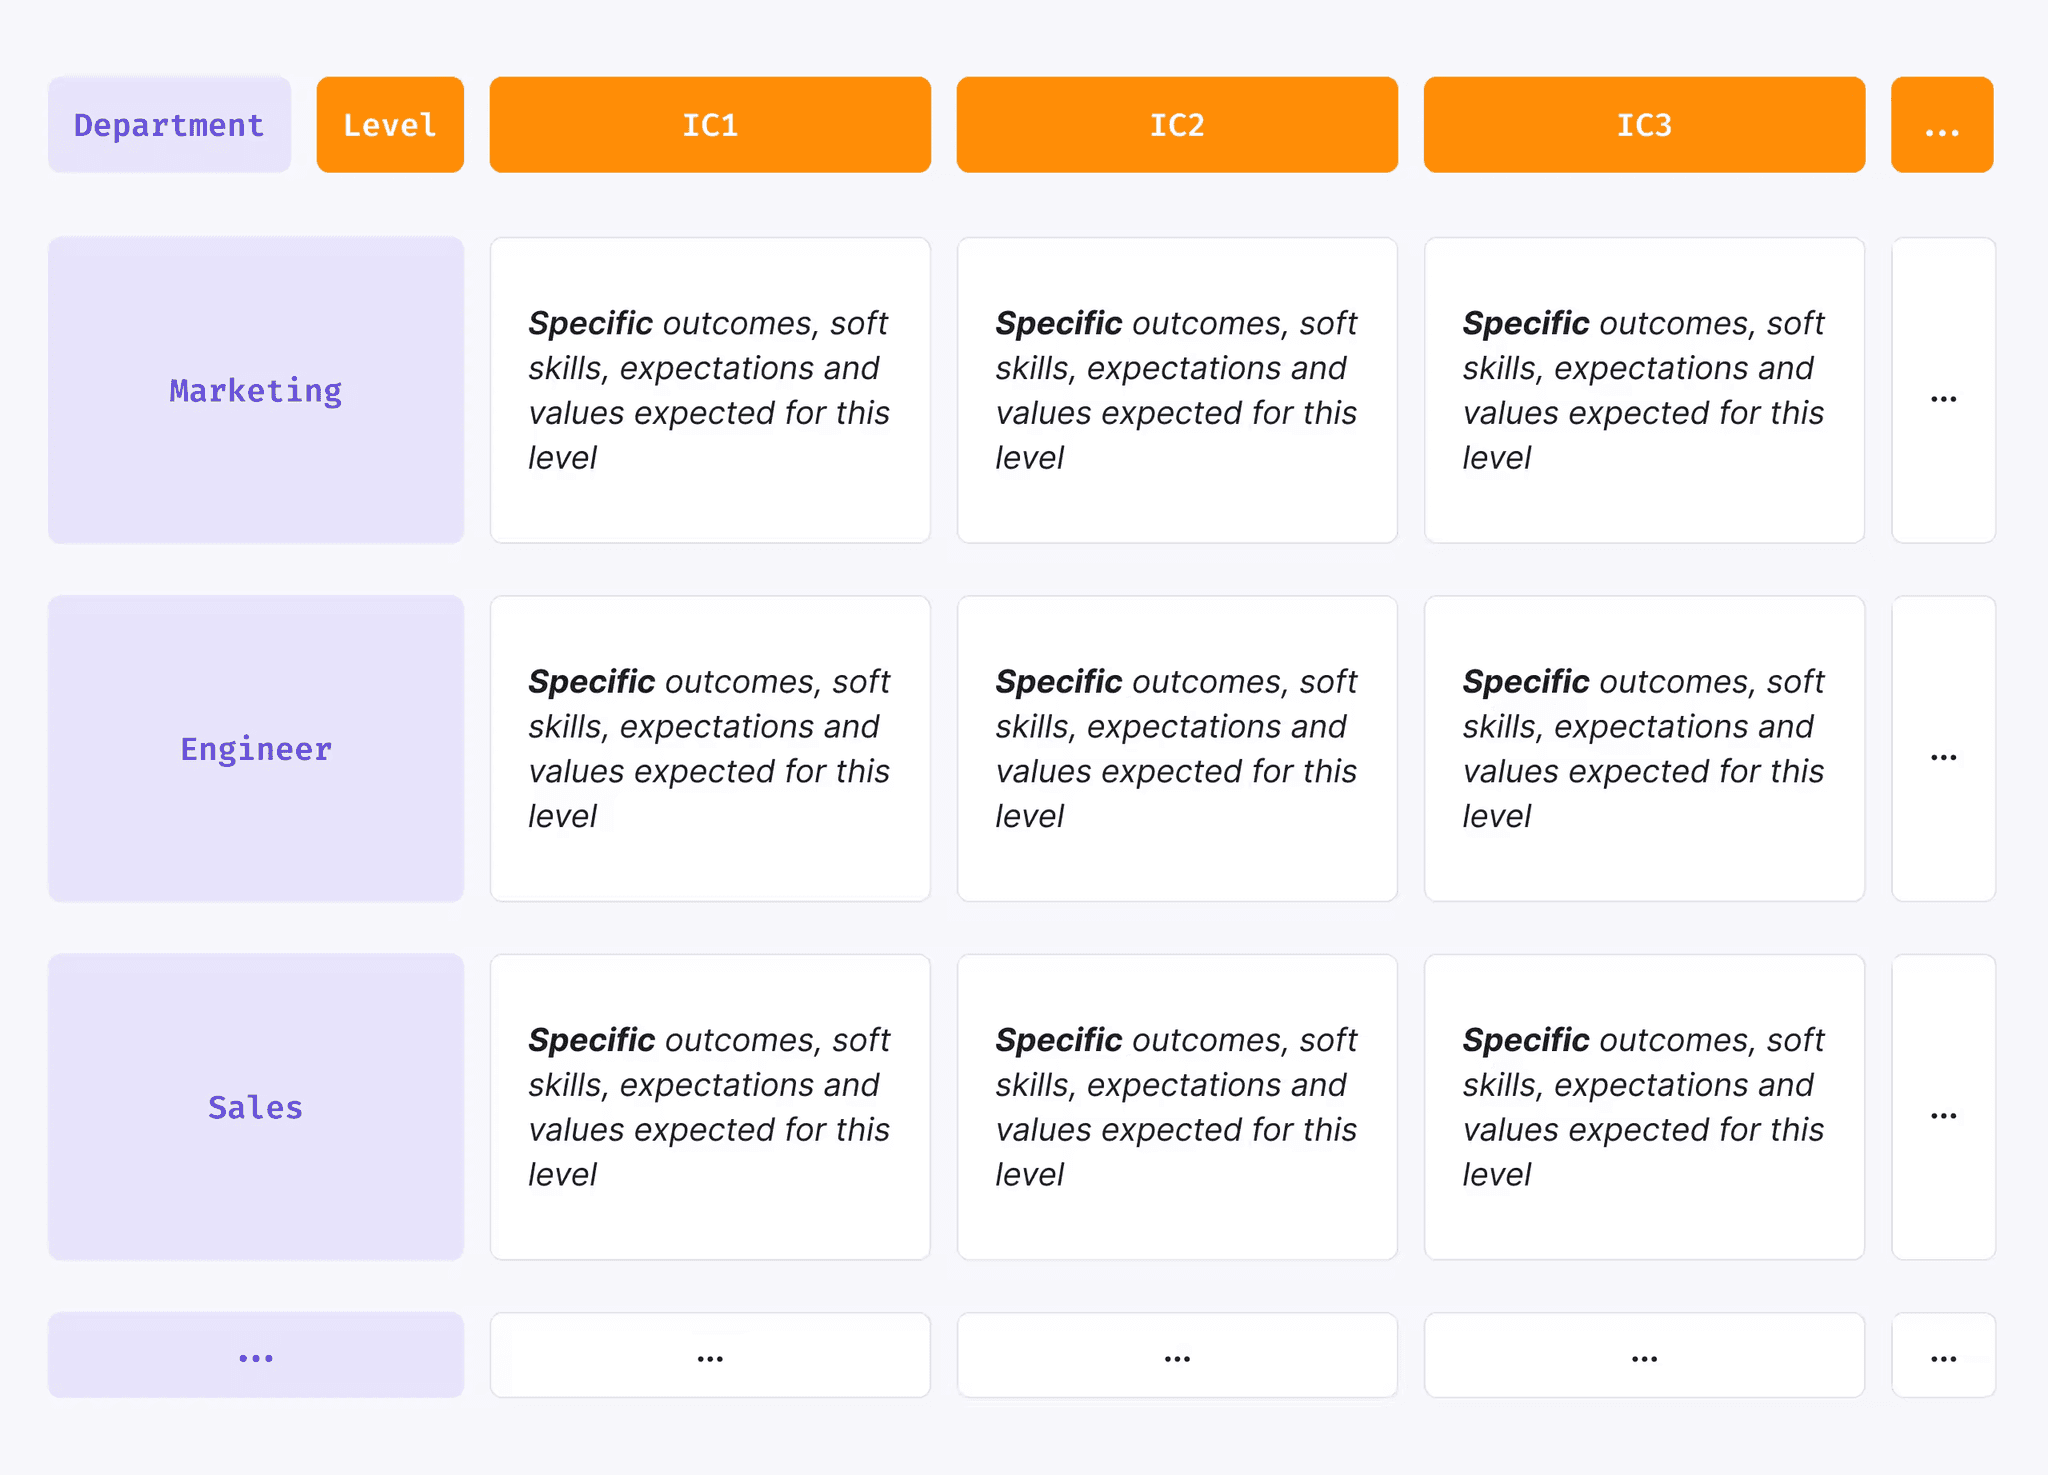
Task: Select the orange Level header
Action: (x=390, y=125)
